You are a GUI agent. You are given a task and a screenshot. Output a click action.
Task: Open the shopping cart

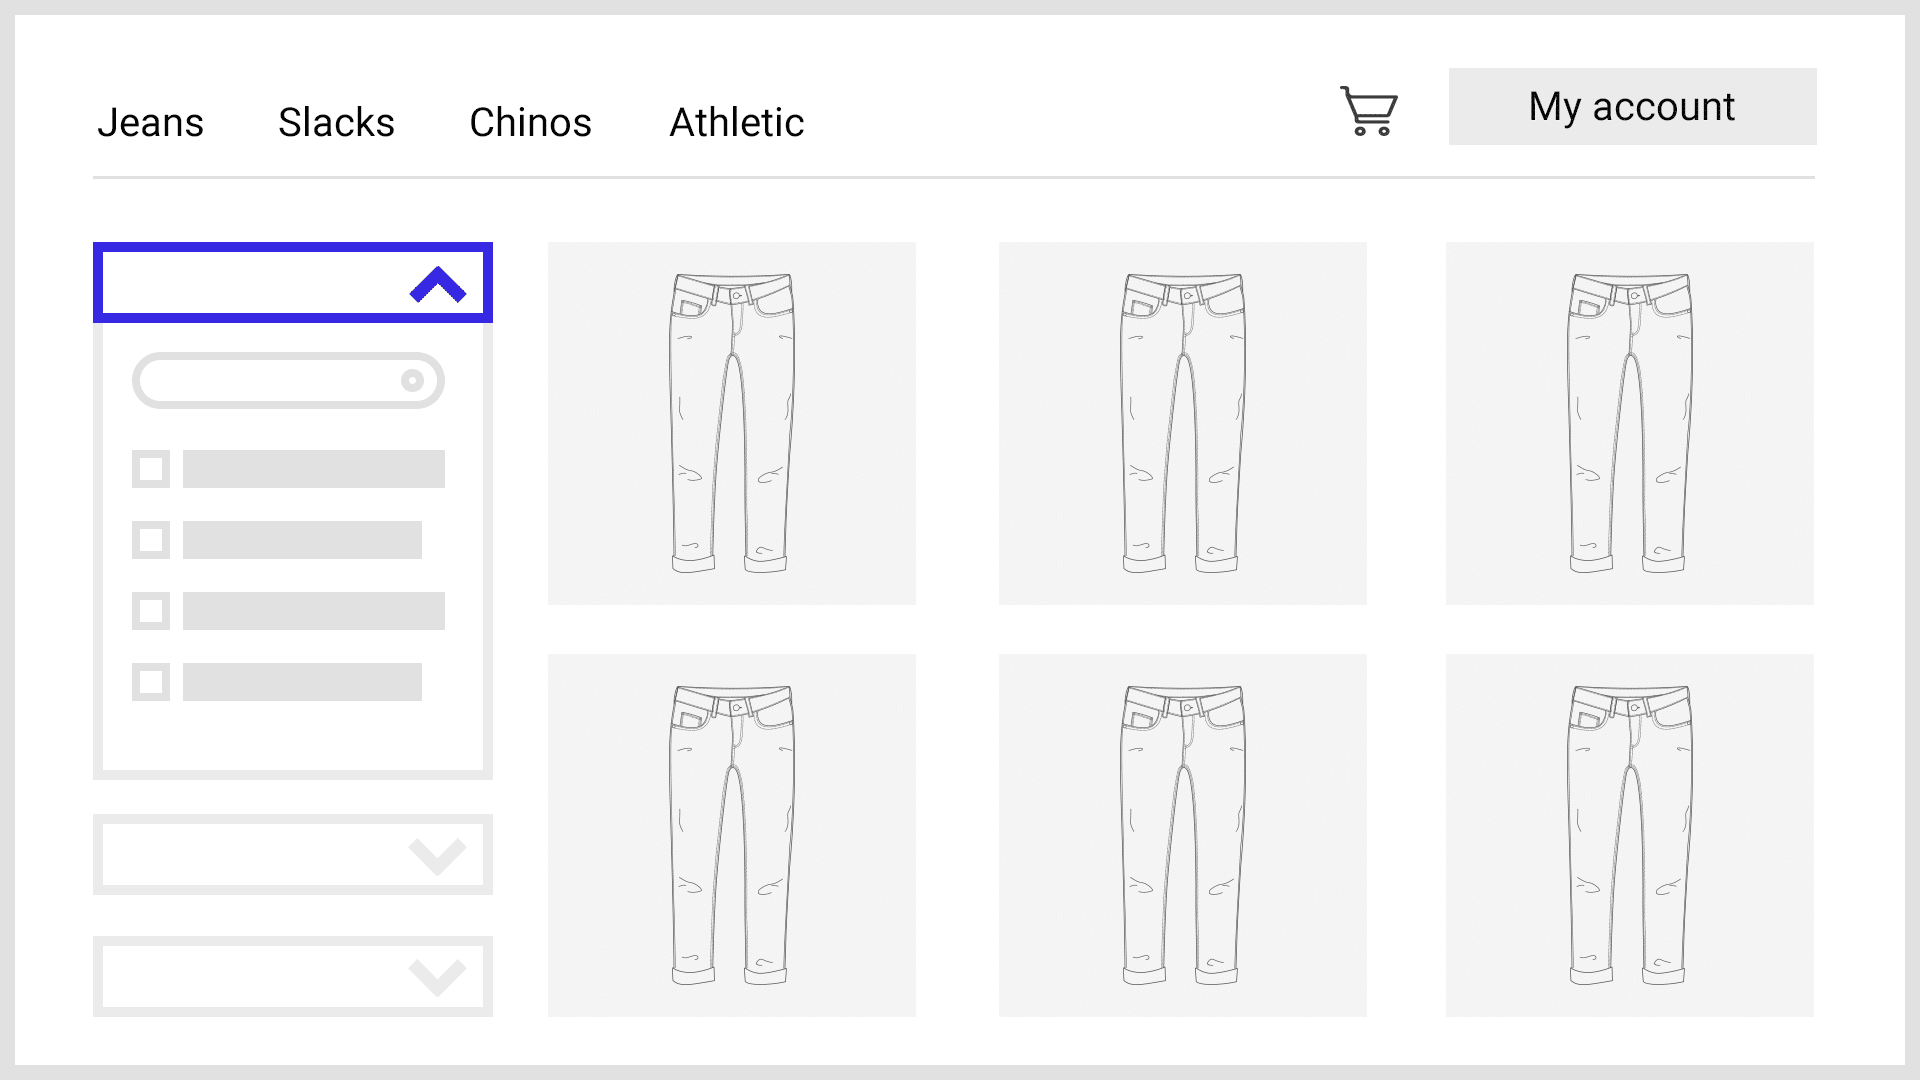coord(1369,110)
